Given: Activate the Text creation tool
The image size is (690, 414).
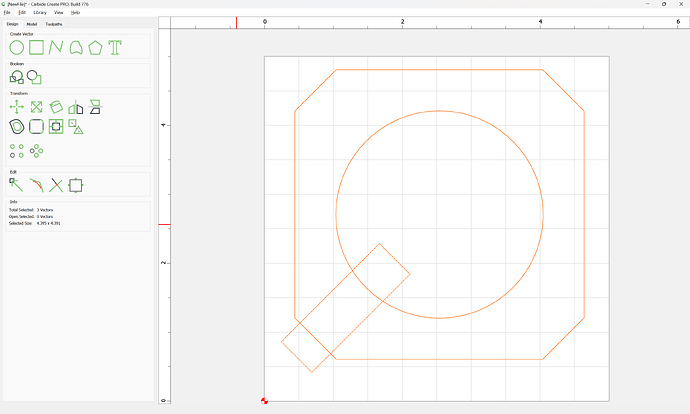Looking at the screenshot, I should (x=115, y=48).
